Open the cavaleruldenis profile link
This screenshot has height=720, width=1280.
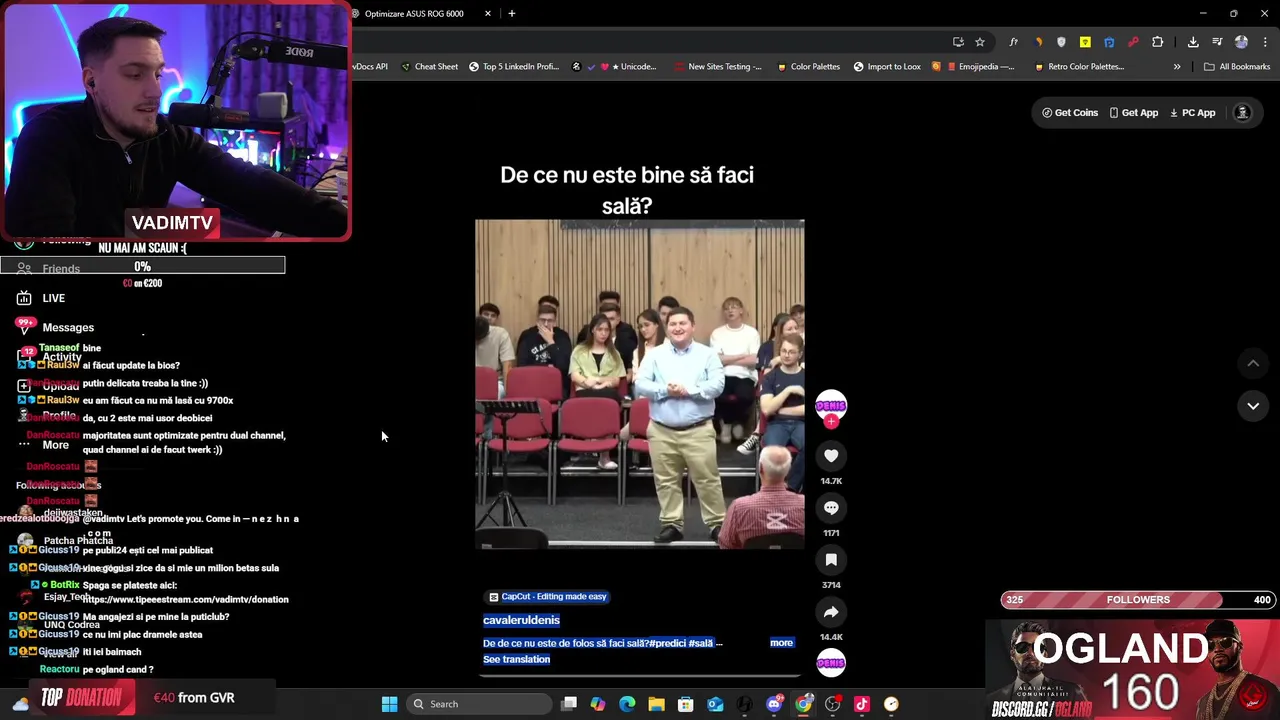521,620
